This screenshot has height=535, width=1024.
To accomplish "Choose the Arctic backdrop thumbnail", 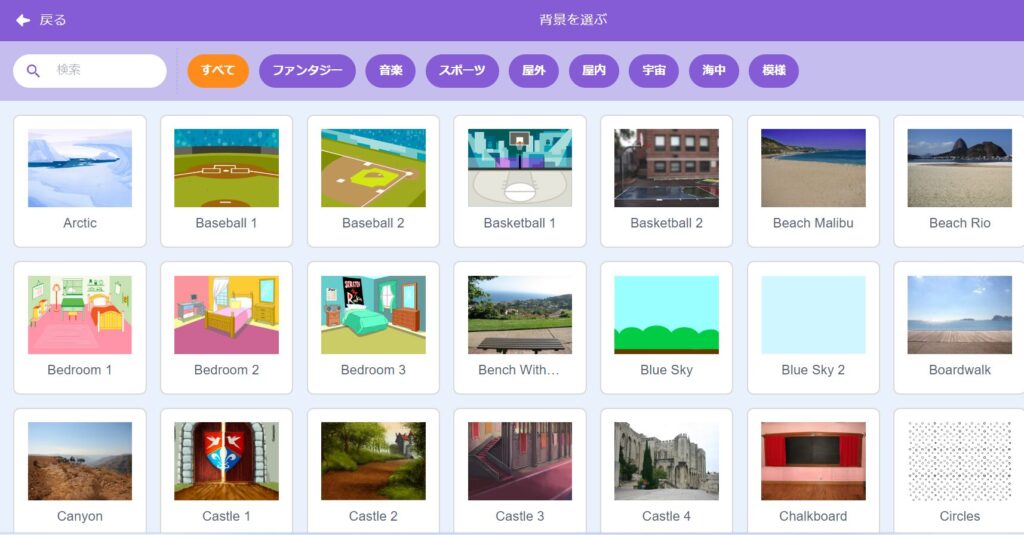I will (80, 168).
